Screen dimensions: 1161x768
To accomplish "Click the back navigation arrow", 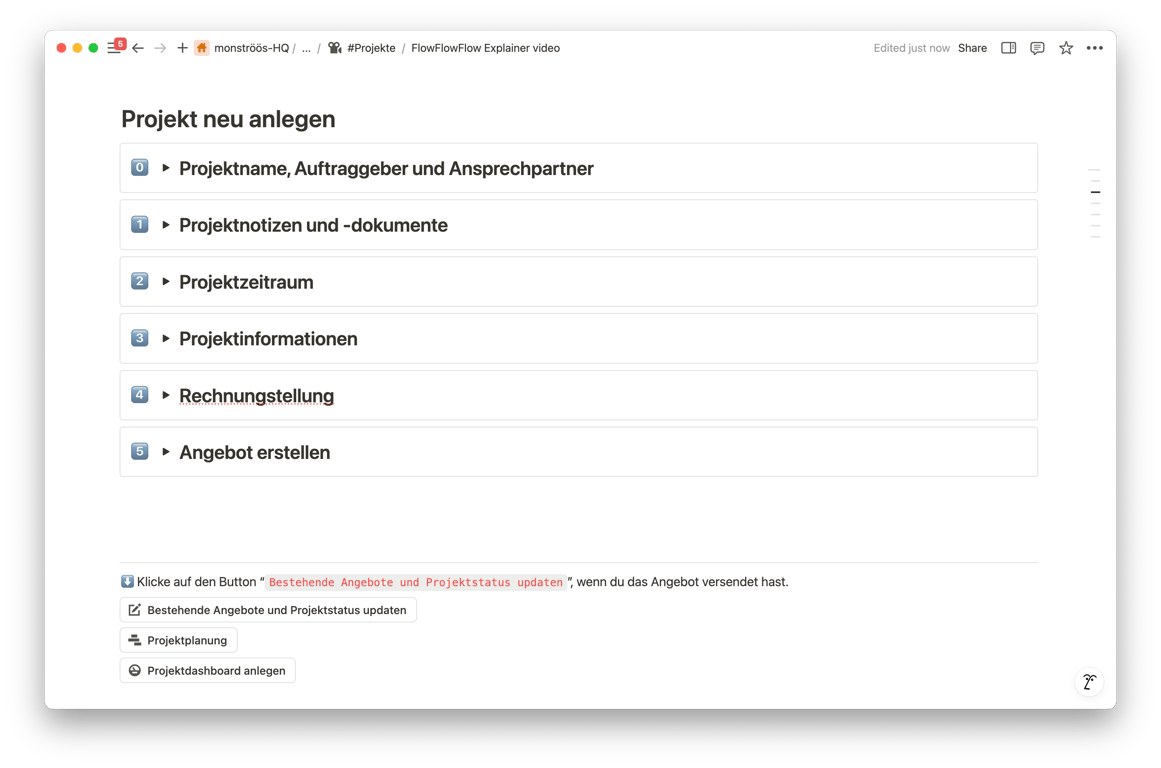I will (x=138, y=47).
